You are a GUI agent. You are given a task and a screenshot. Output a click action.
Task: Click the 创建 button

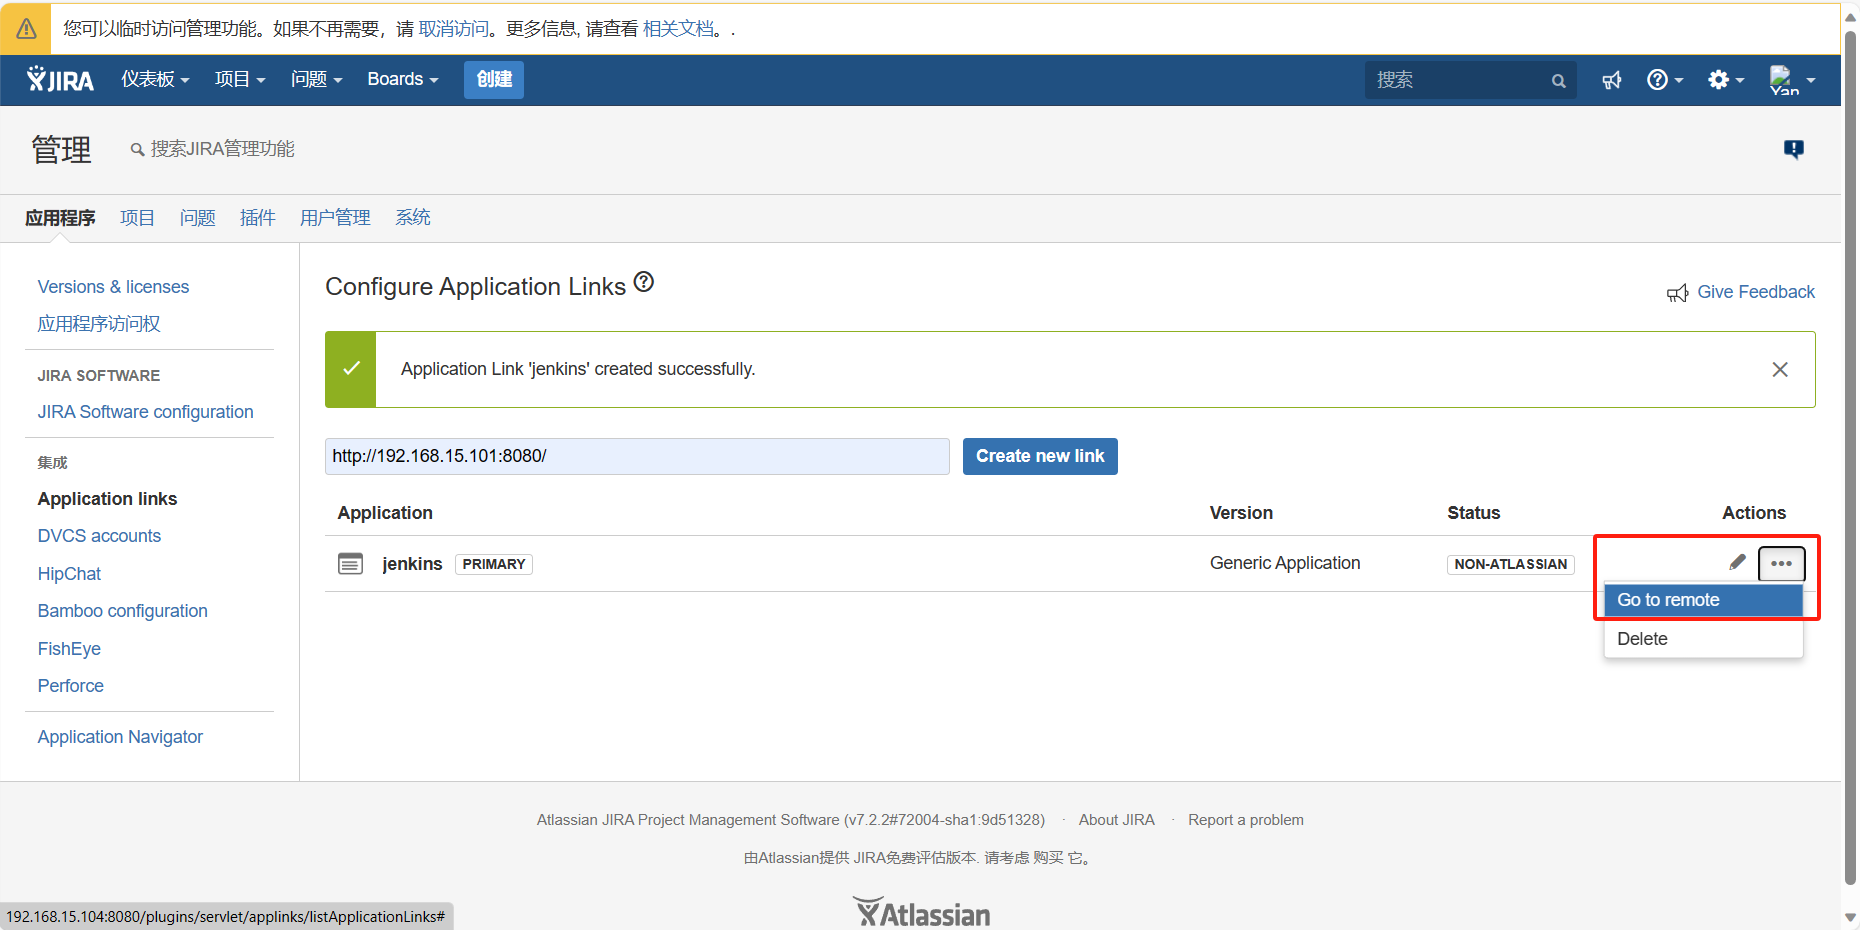click(494, 79)
